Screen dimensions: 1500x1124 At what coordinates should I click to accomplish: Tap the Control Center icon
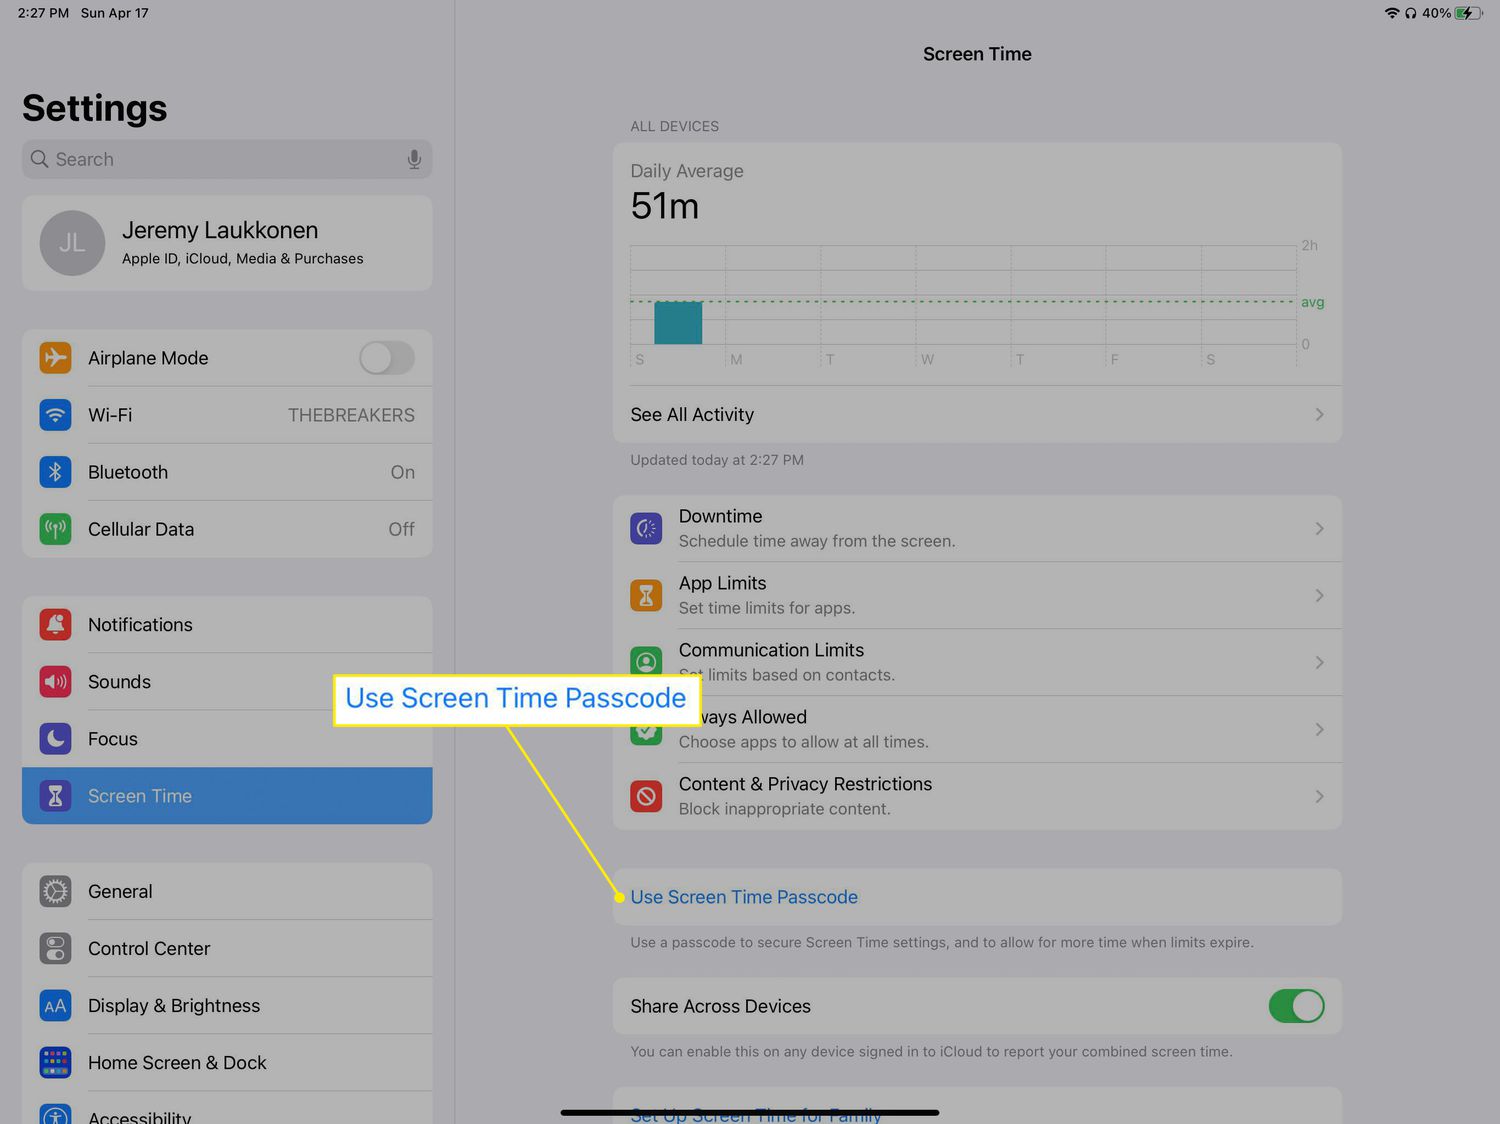coord(56,948)
